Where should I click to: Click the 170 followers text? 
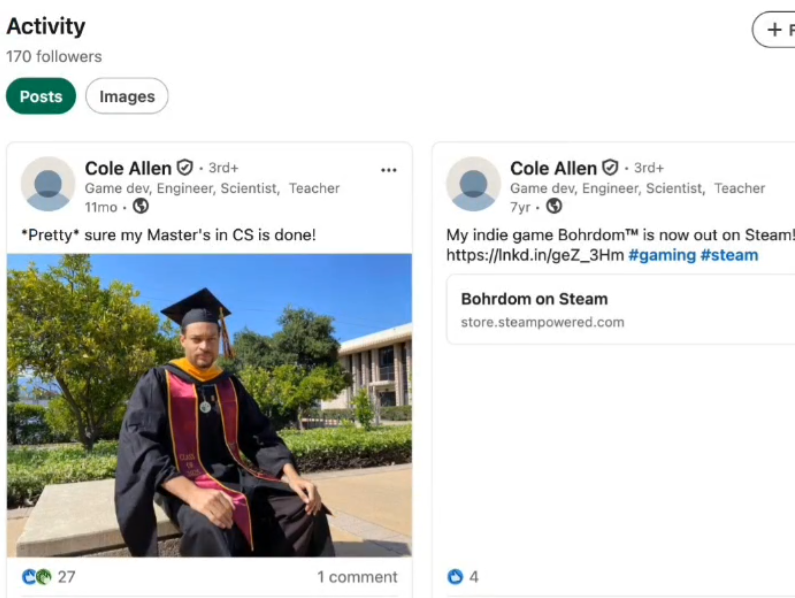click(x=54, y=56)
